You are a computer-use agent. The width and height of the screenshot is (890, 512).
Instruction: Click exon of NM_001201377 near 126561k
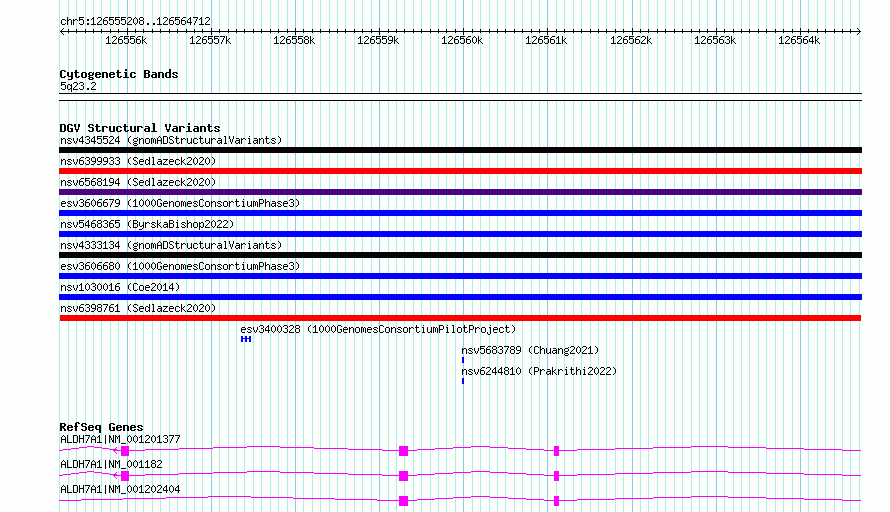pyautogui.click(x=556, y=451)
